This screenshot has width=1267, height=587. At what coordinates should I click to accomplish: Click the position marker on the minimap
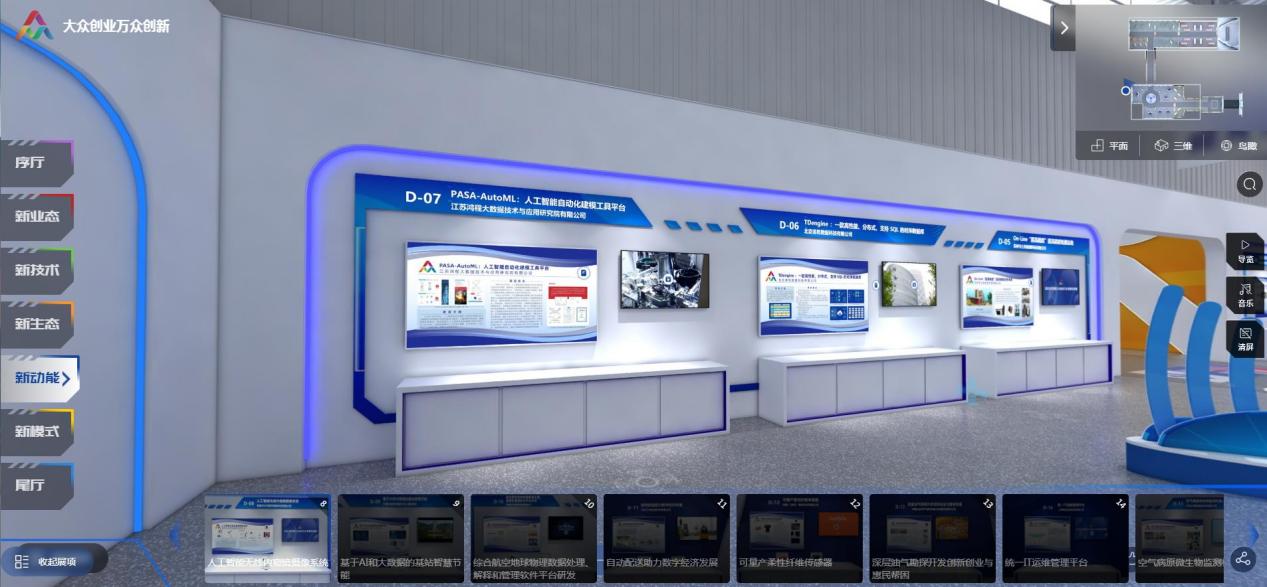(1126, 91)
